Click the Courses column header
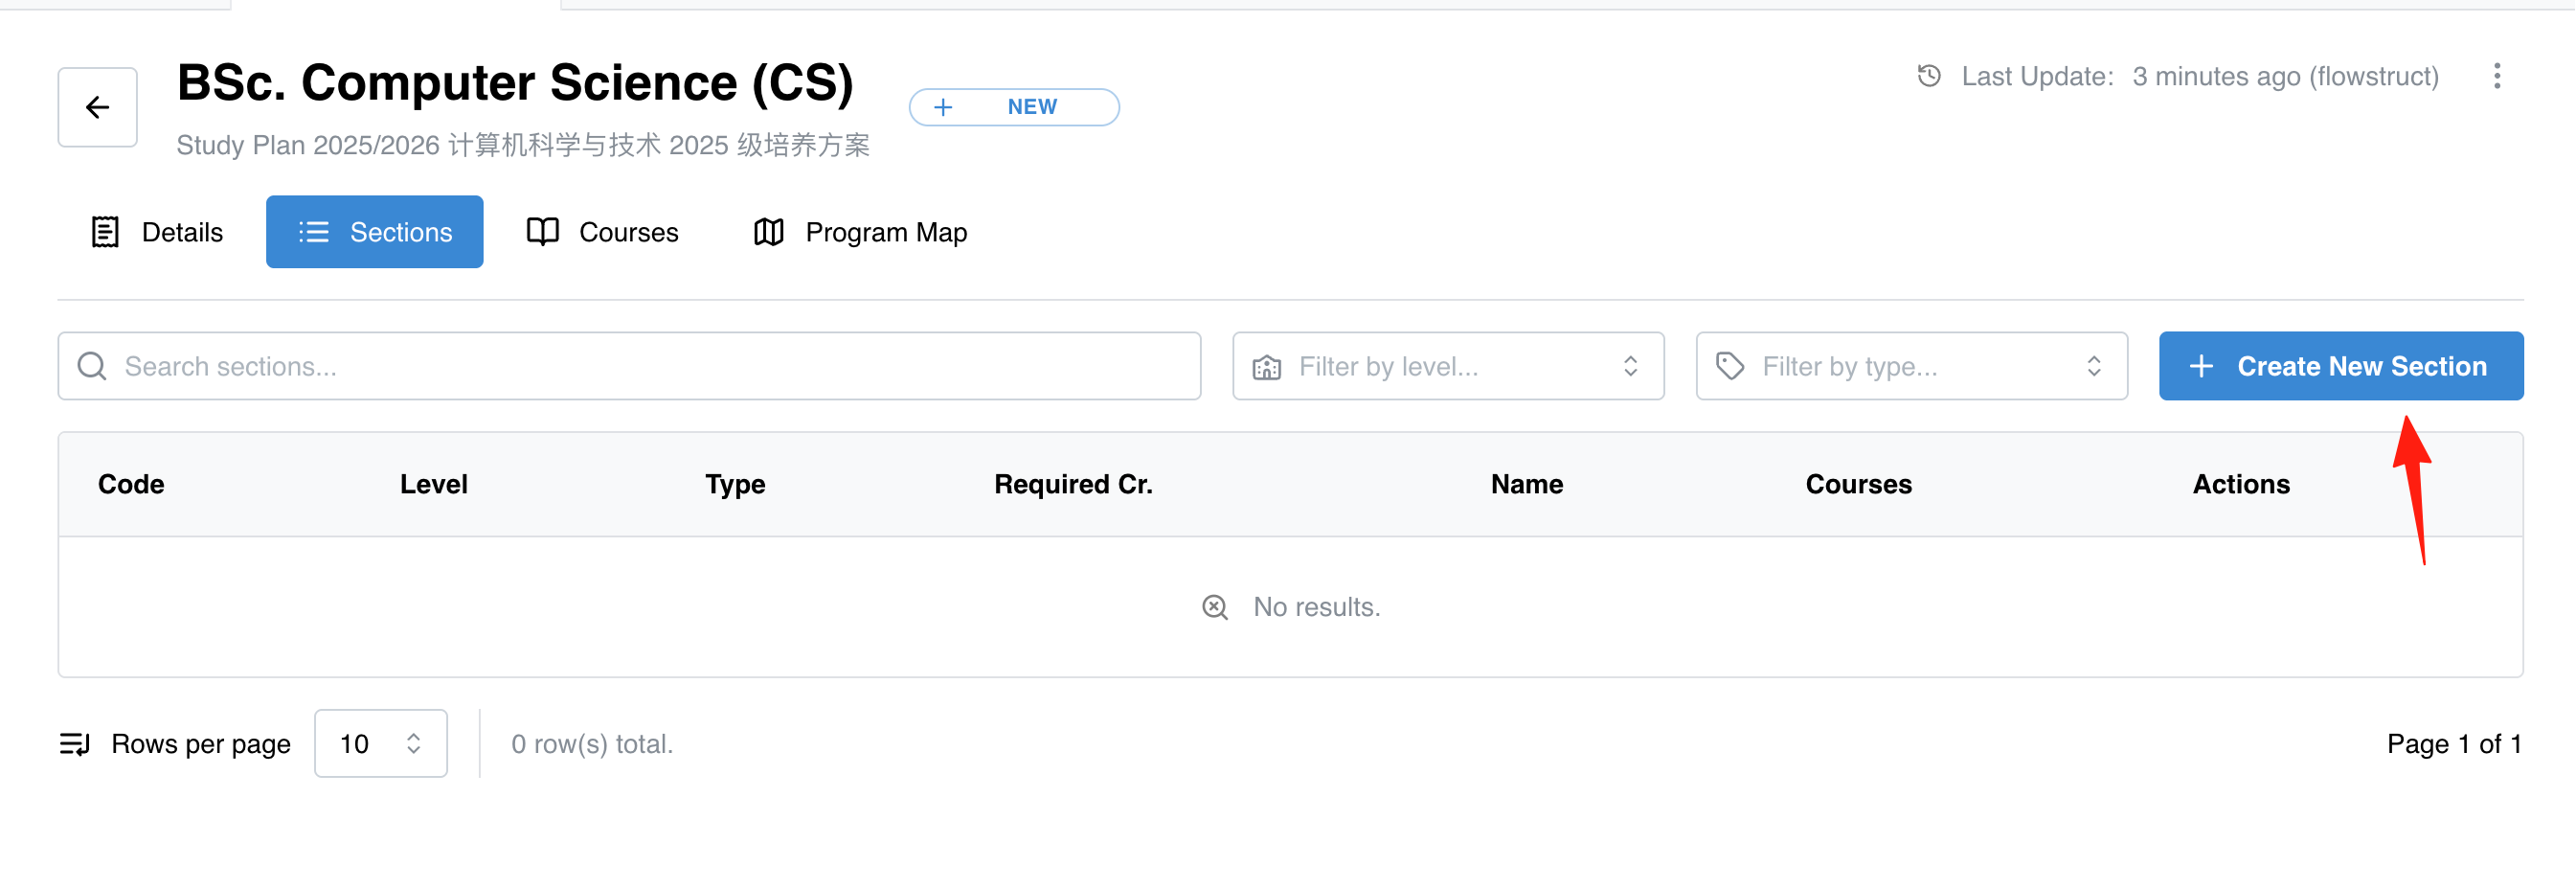Image resolution: width=2576 pixels, height=889 pixels. [1858, 484]
